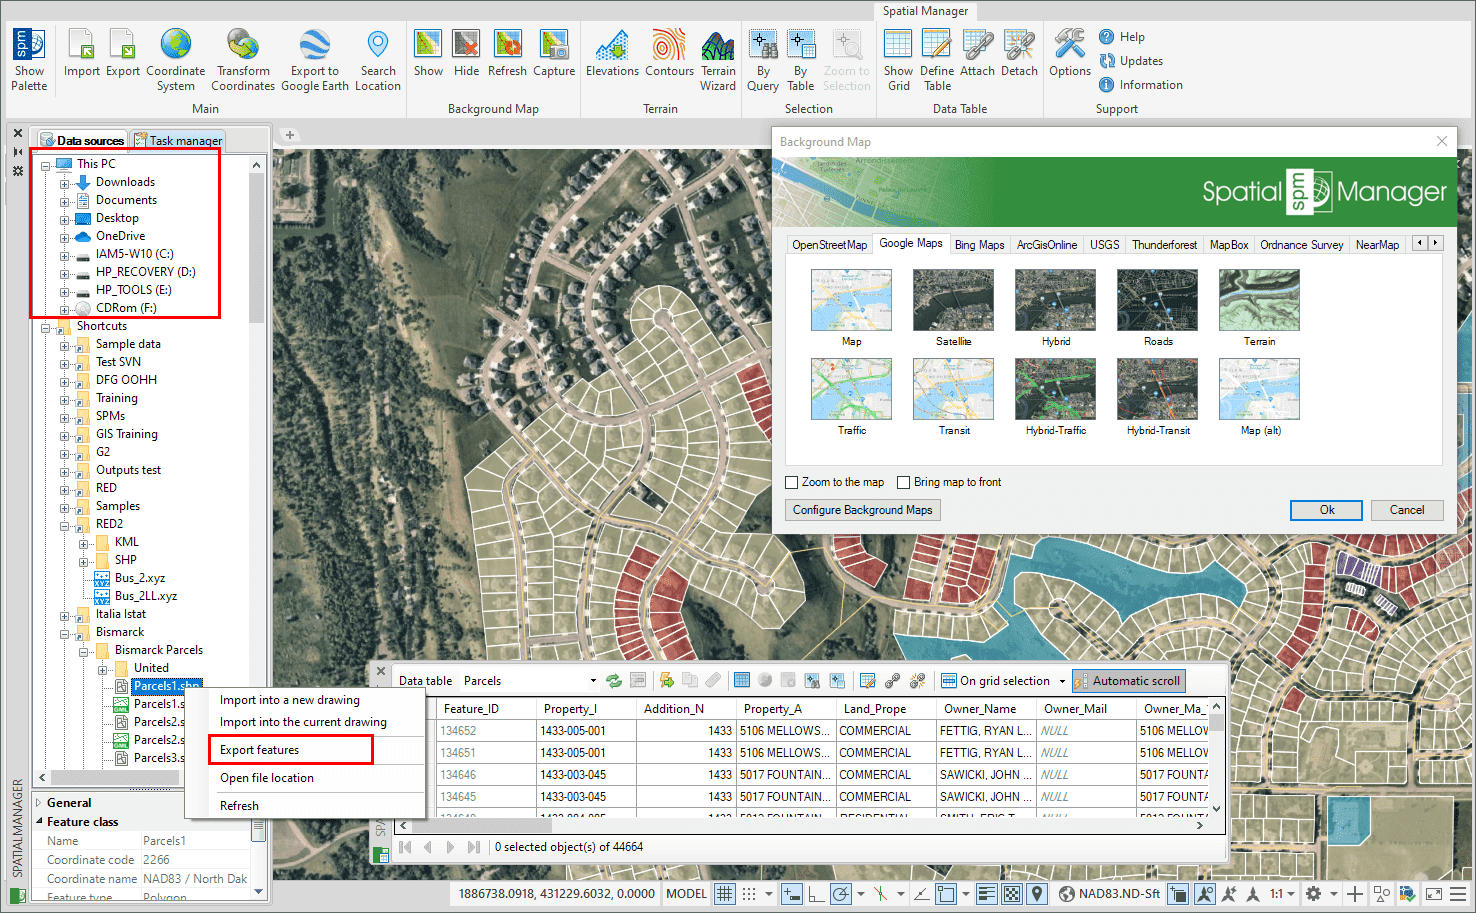The height and width of the screenshot is (913, 1476).
Task: Select the Bing Maps tab
Action: pos(979,245)
